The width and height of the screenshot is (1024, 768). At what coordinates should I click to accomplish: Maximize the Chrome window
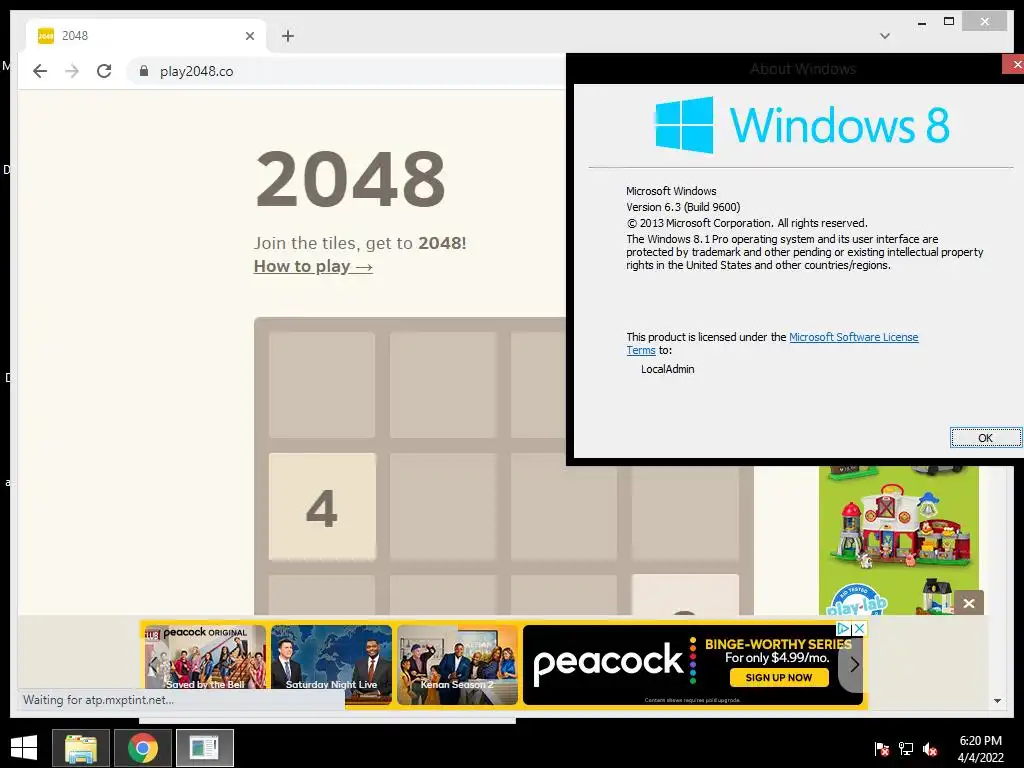click(949, 22)
